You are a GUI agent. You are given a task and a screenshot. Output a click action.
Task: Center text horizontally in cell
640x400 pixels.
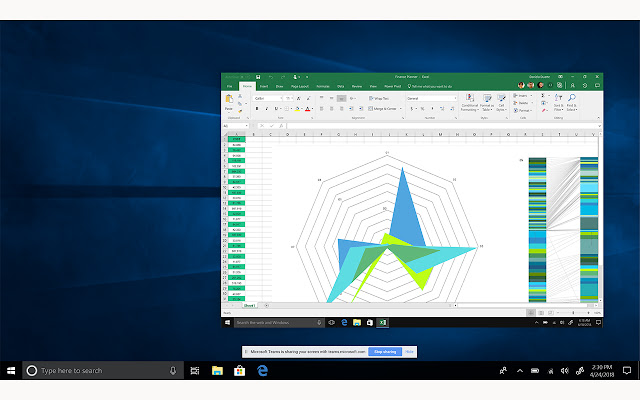331,109
